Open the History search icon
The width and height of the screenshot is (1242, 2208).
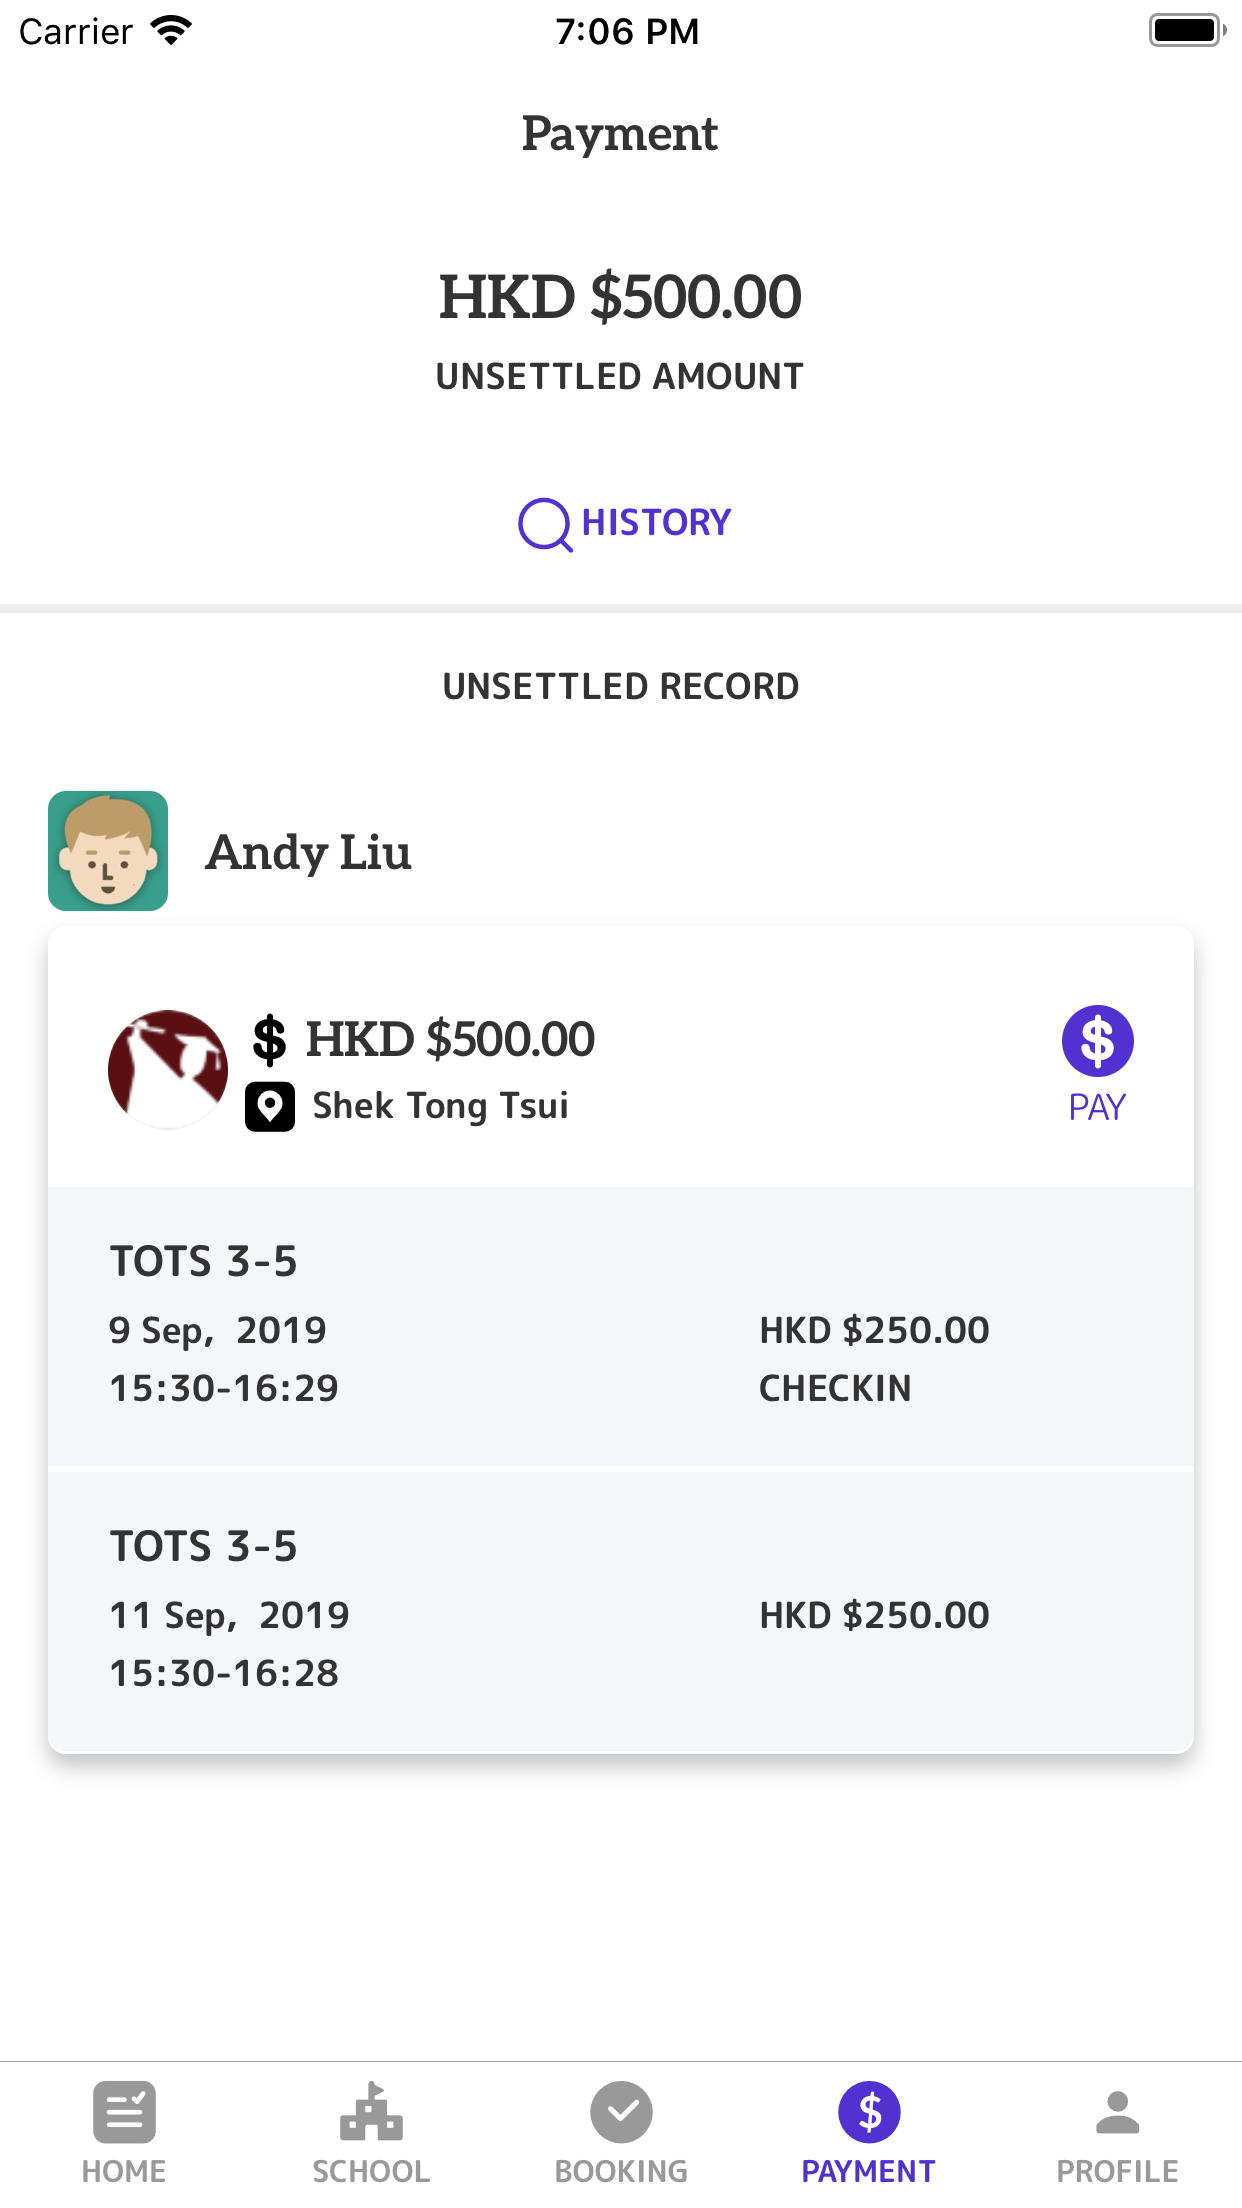[x=545, y=524]
